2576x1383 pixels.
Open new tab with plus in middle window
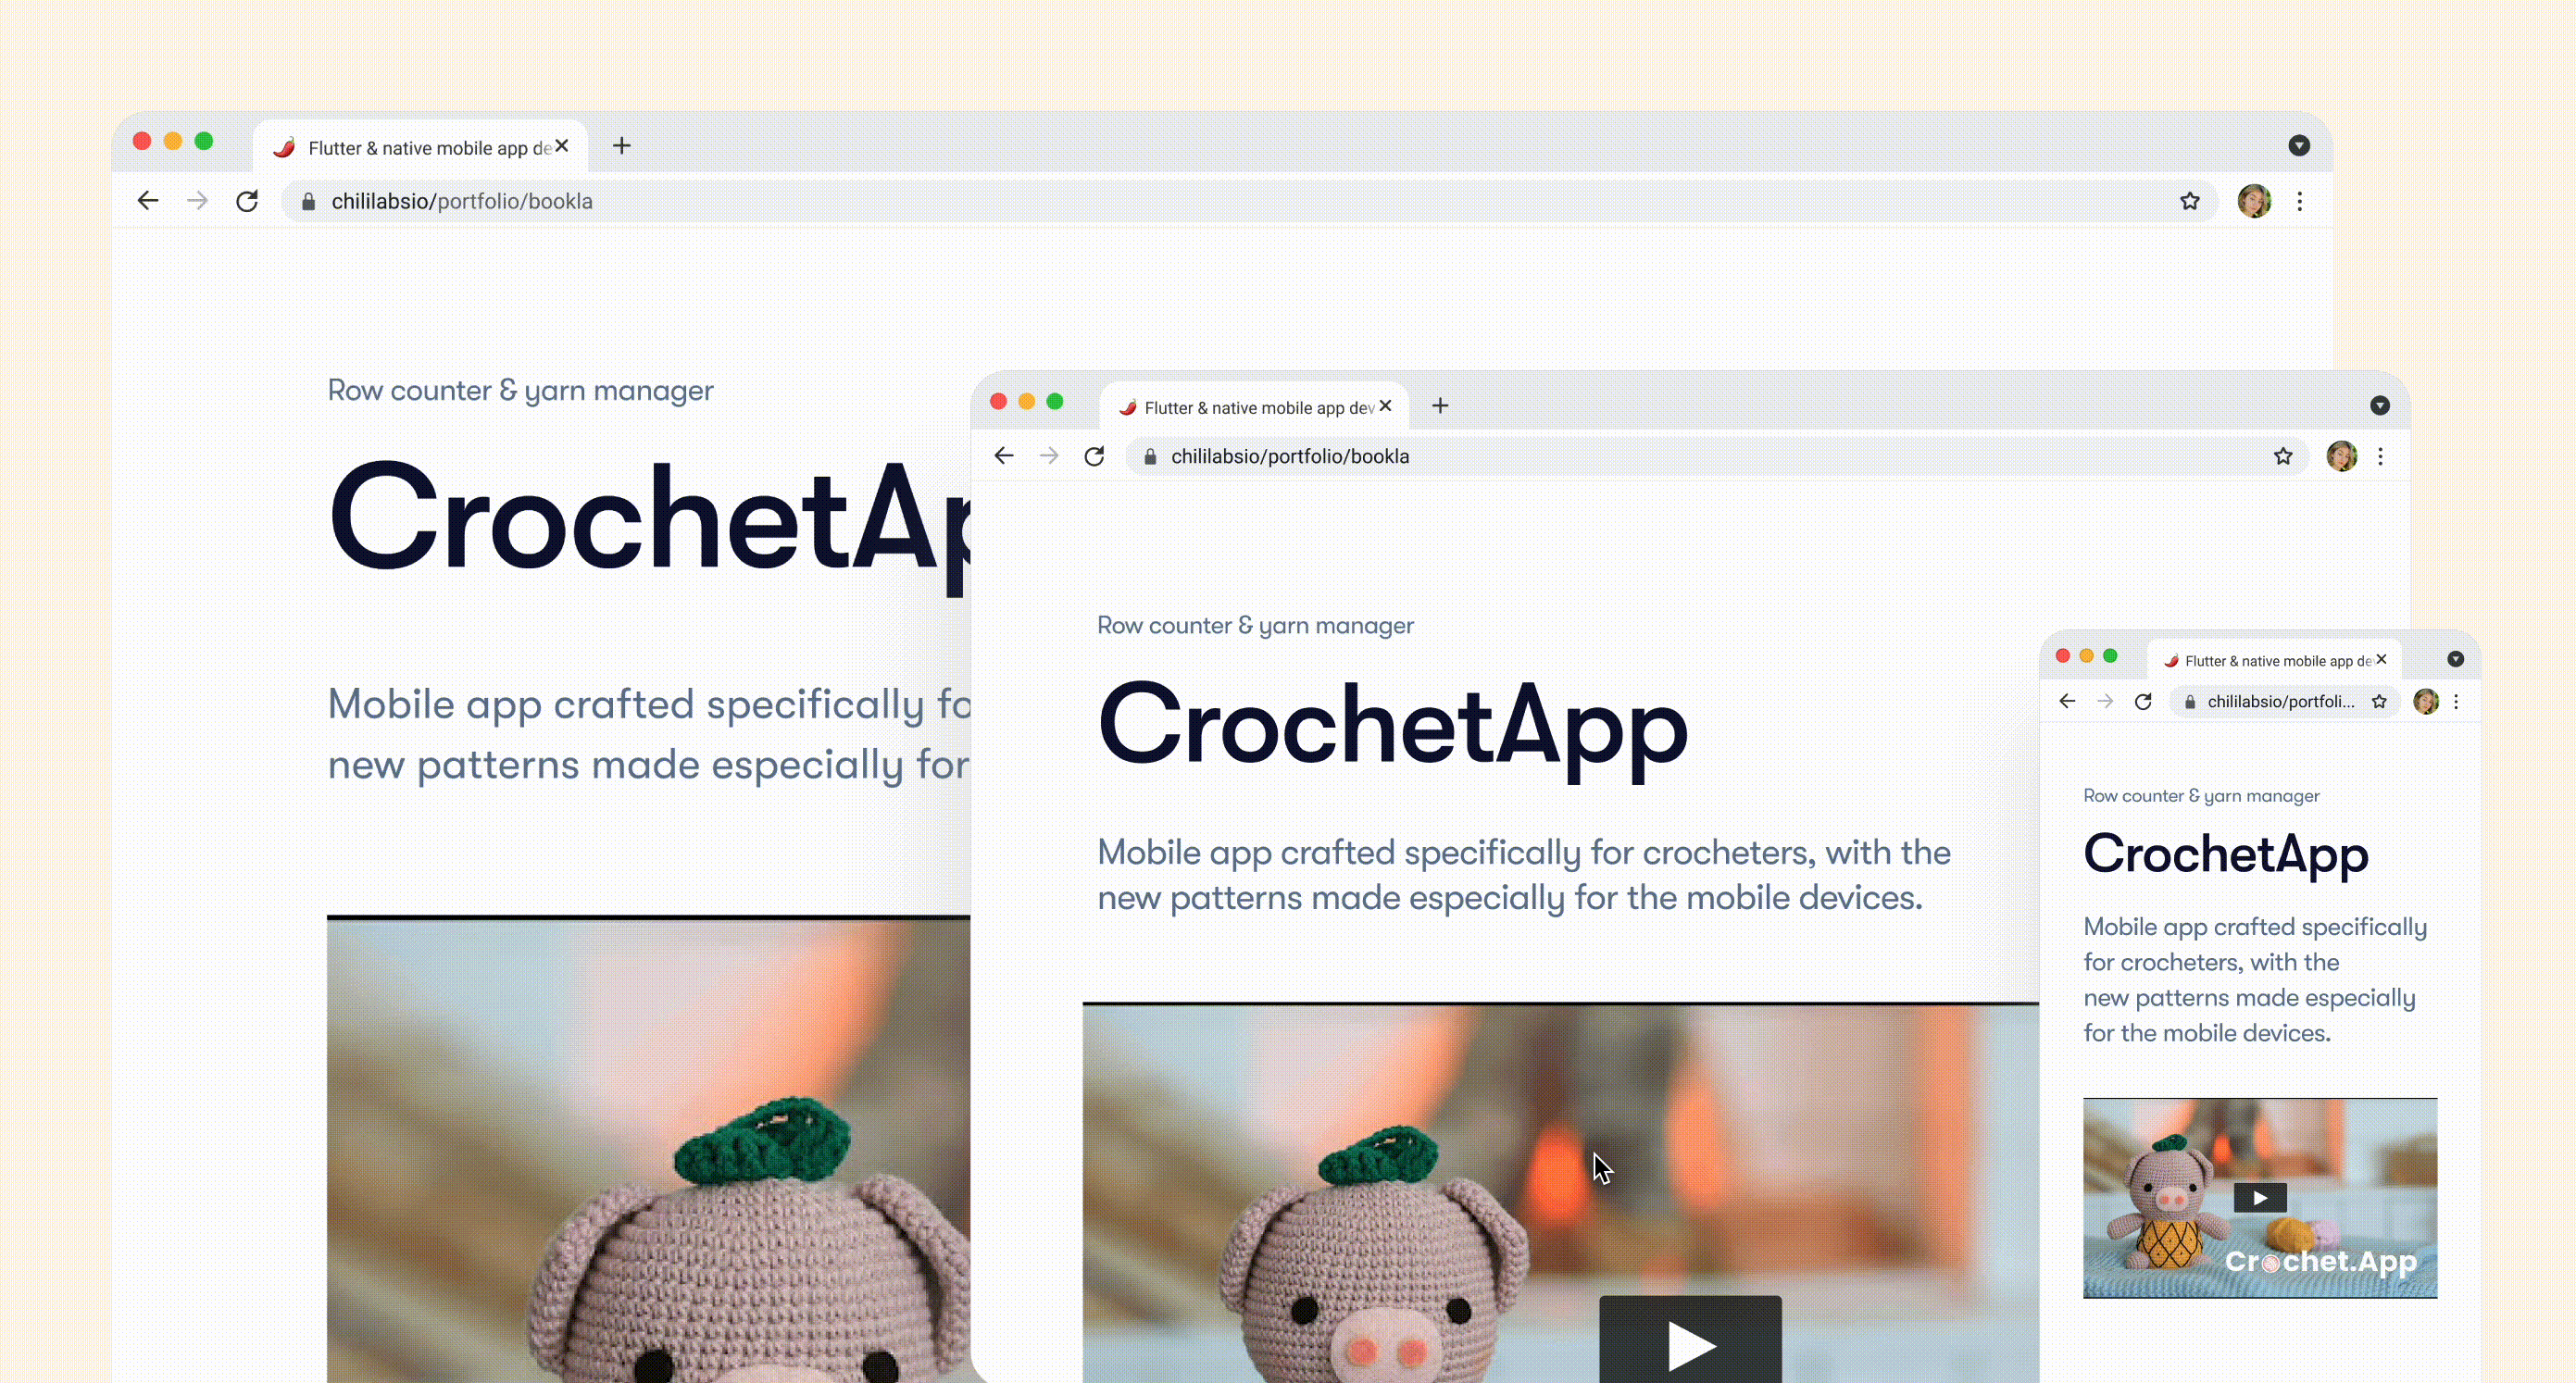1440,405
